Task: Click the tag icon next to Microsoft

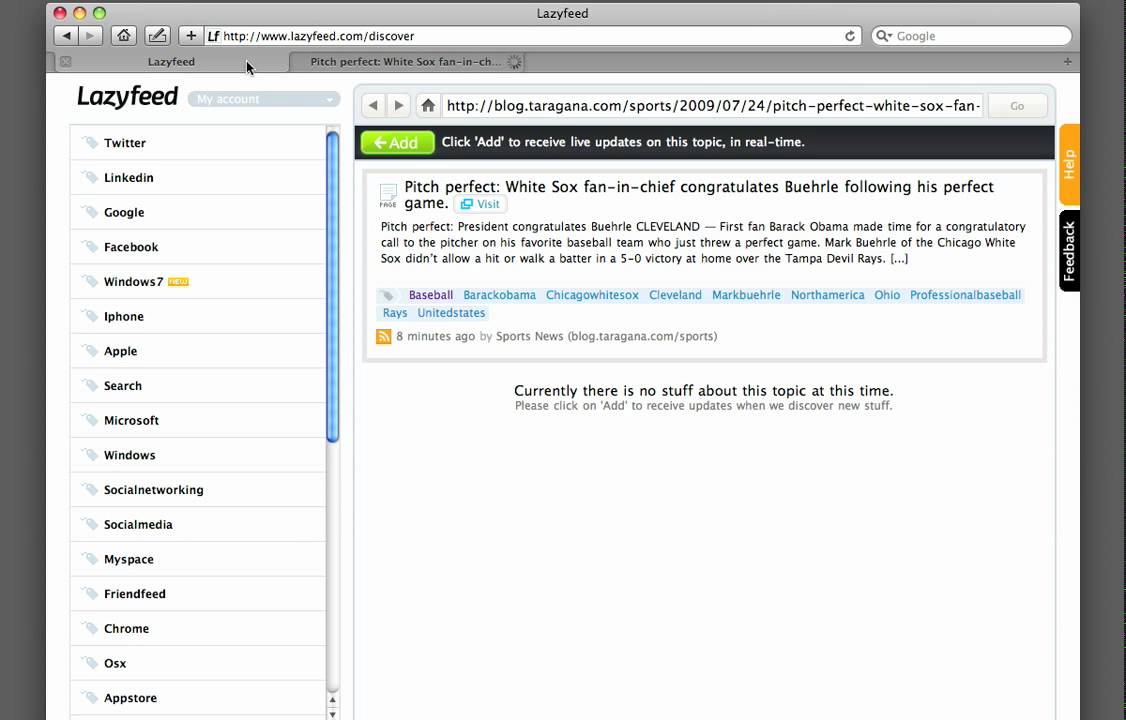Action: (90, 420)
